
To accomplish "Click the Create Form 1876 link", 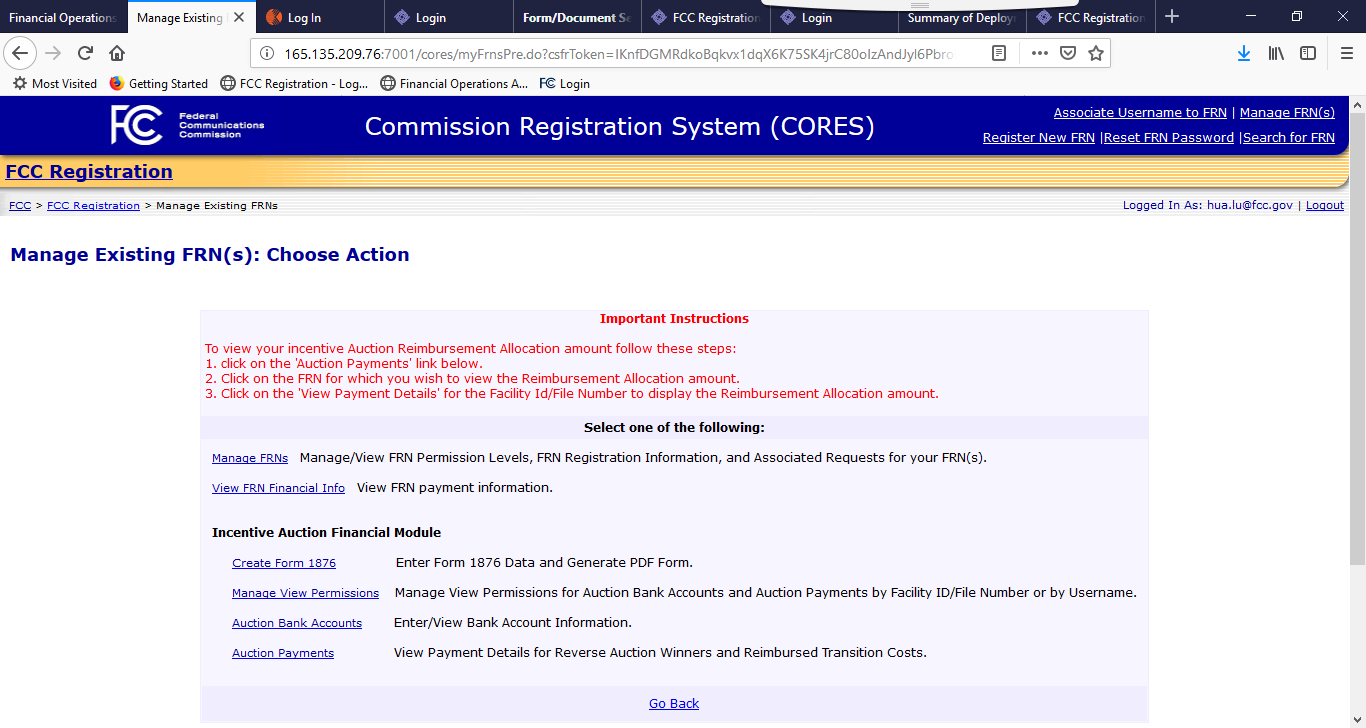I will click(x=284, y=563).
